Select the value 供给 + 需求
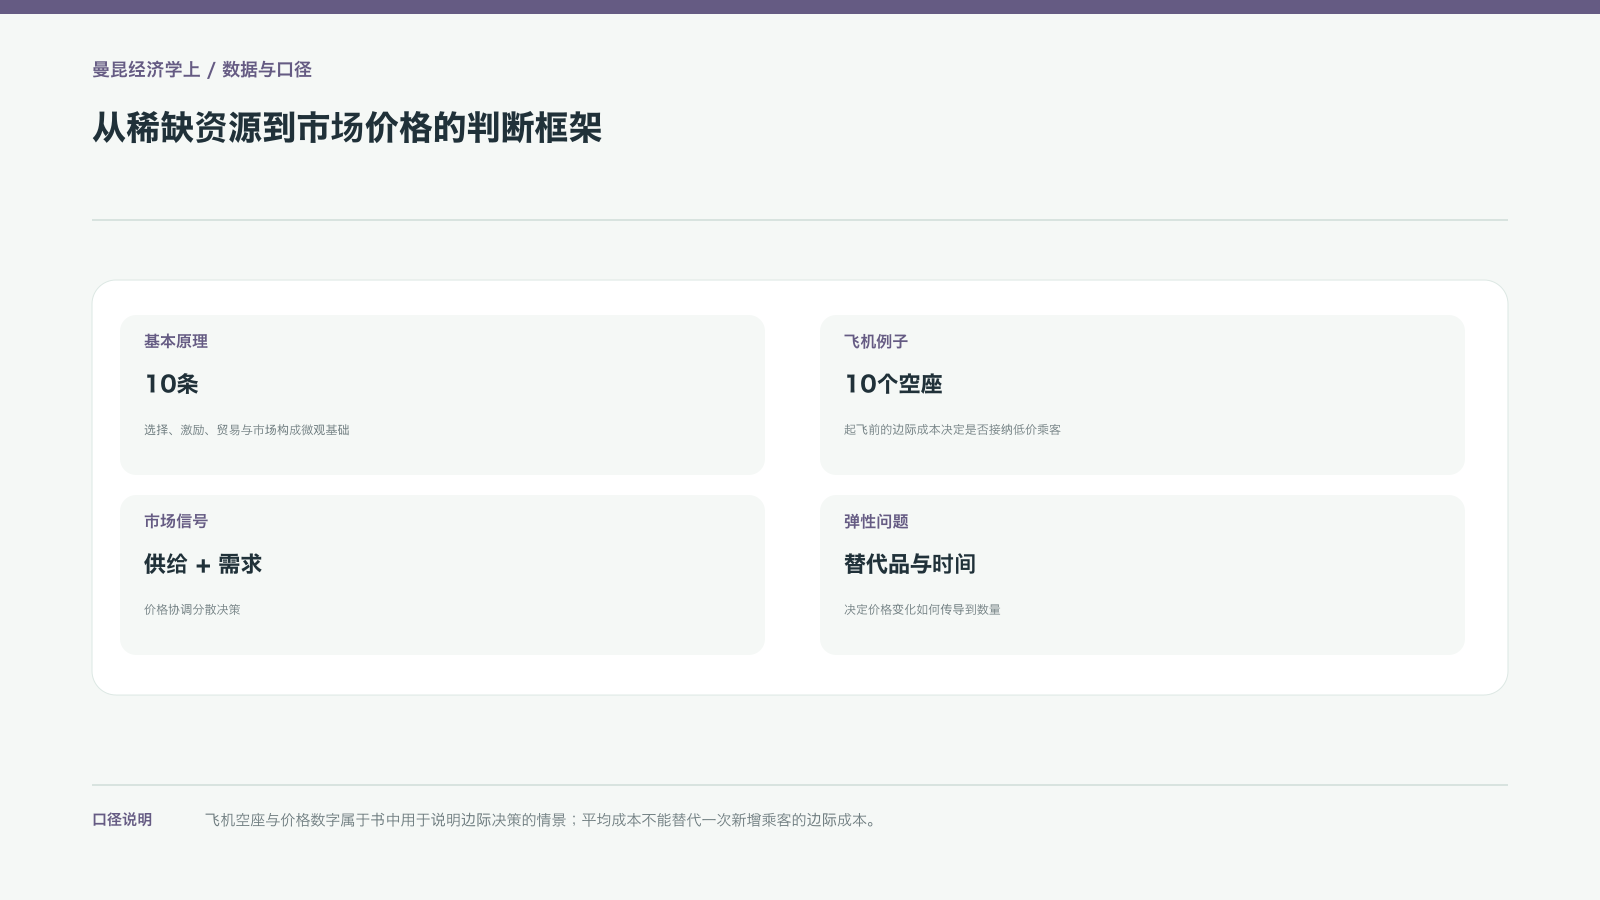1600x900 pixels. [x=203, y=564]
